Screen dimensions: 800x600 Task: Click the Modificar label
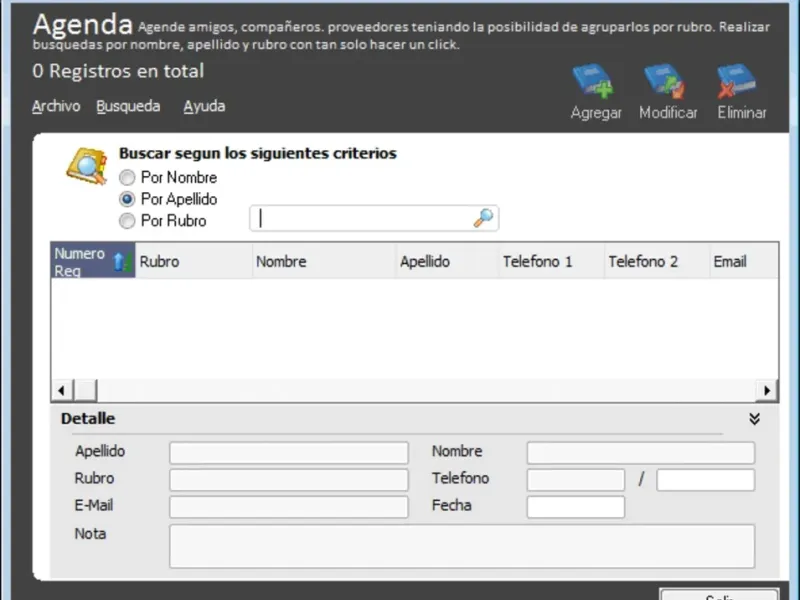(x=668, y=112)
